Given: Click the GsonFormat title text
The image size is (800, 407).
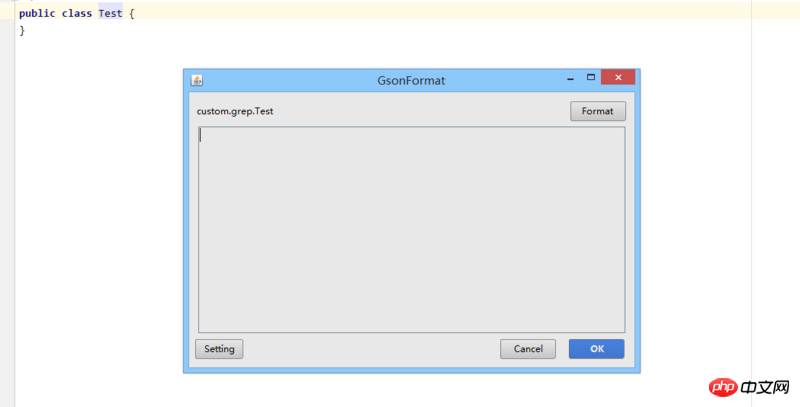Looking at the screenshot, I should coord(411,81).
